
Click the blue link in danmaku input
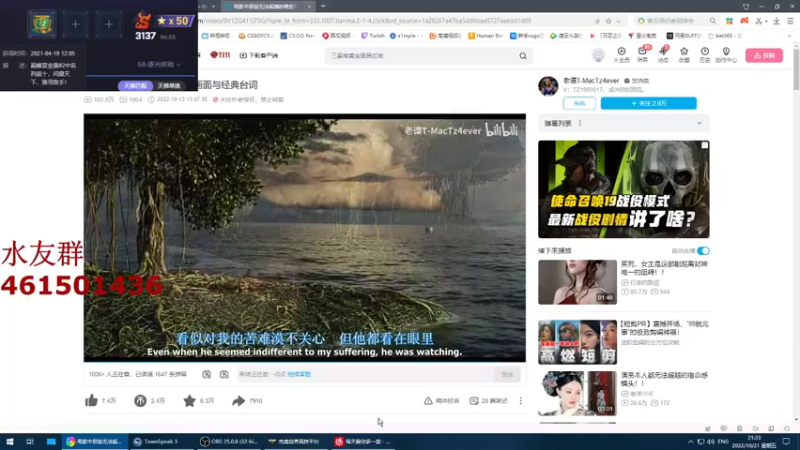click(299, 374)
